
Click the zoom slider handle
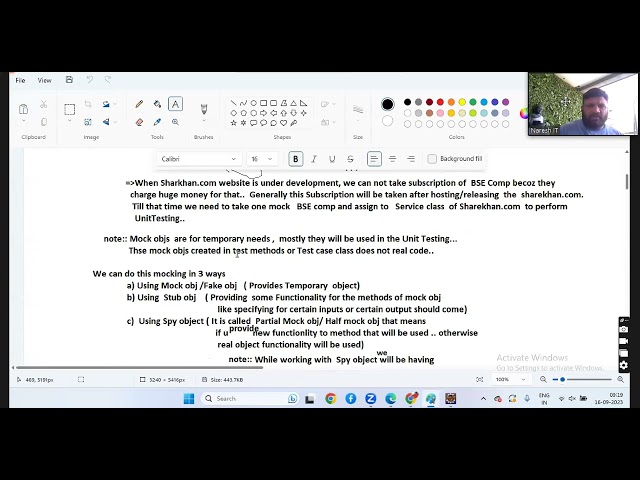click(x=562, y=380)
